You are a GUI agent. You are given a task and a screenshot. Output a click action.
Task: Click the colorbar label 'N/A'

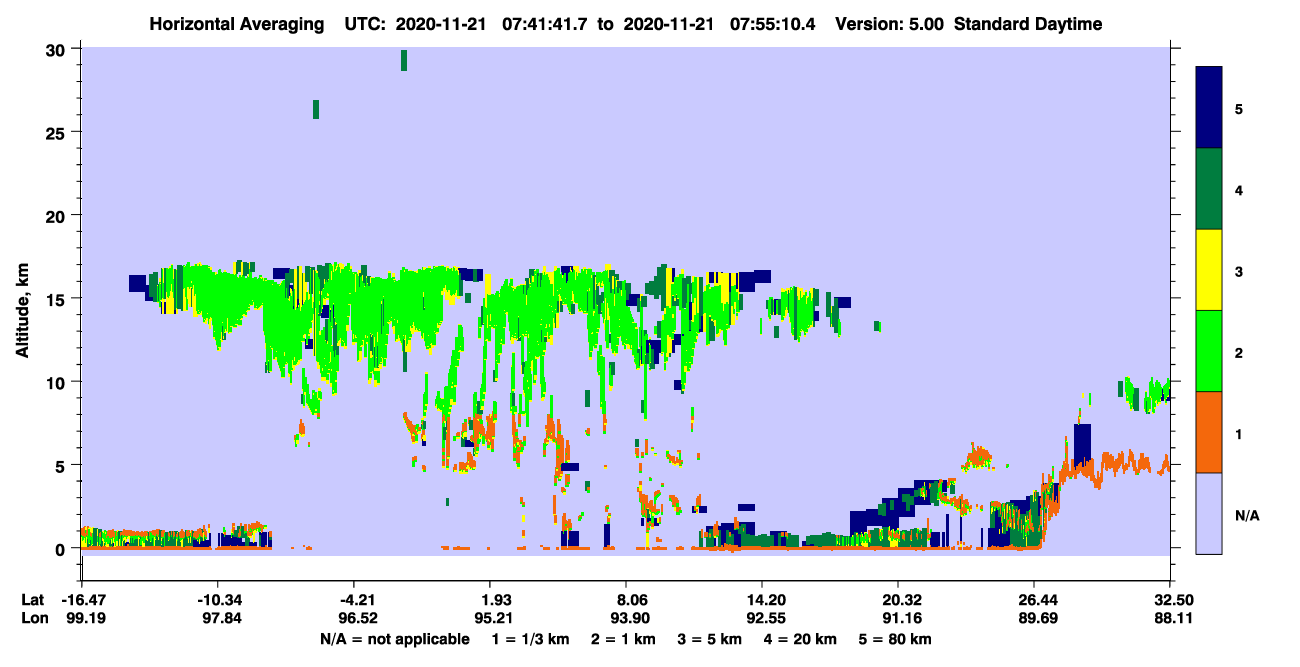point(1246,515)
